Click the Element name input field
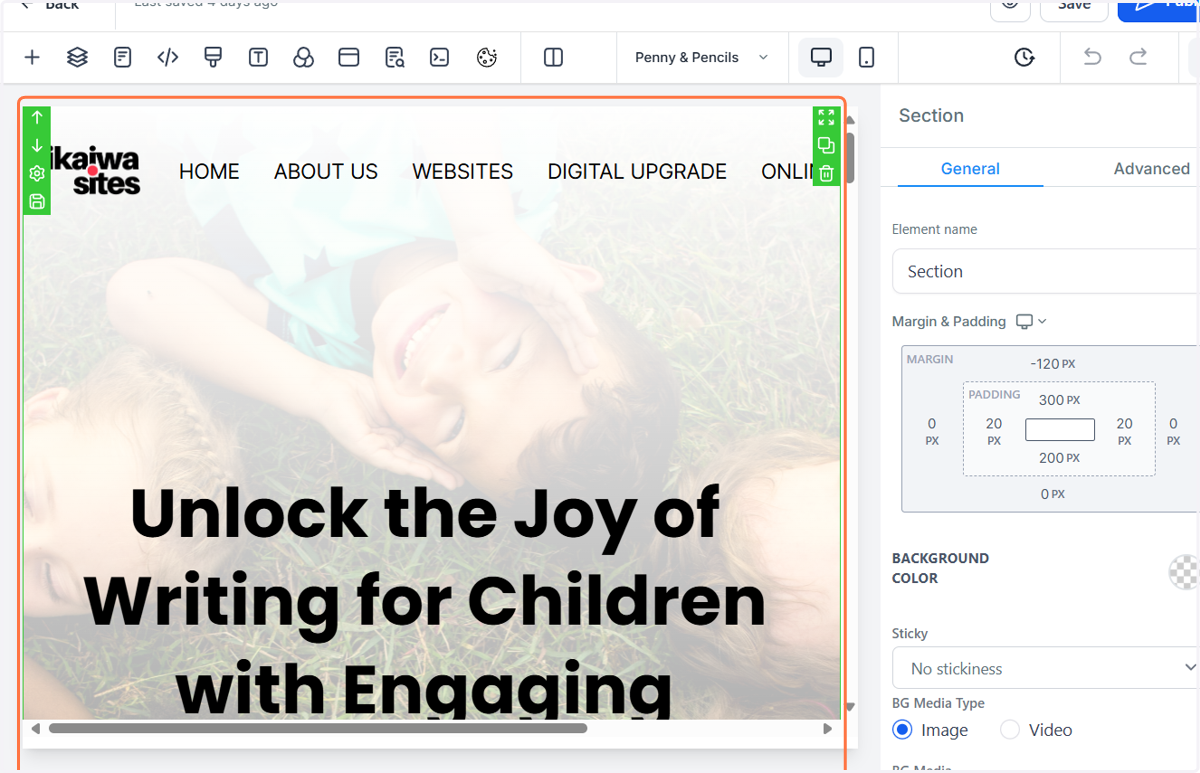 (x=1045, y=271)
